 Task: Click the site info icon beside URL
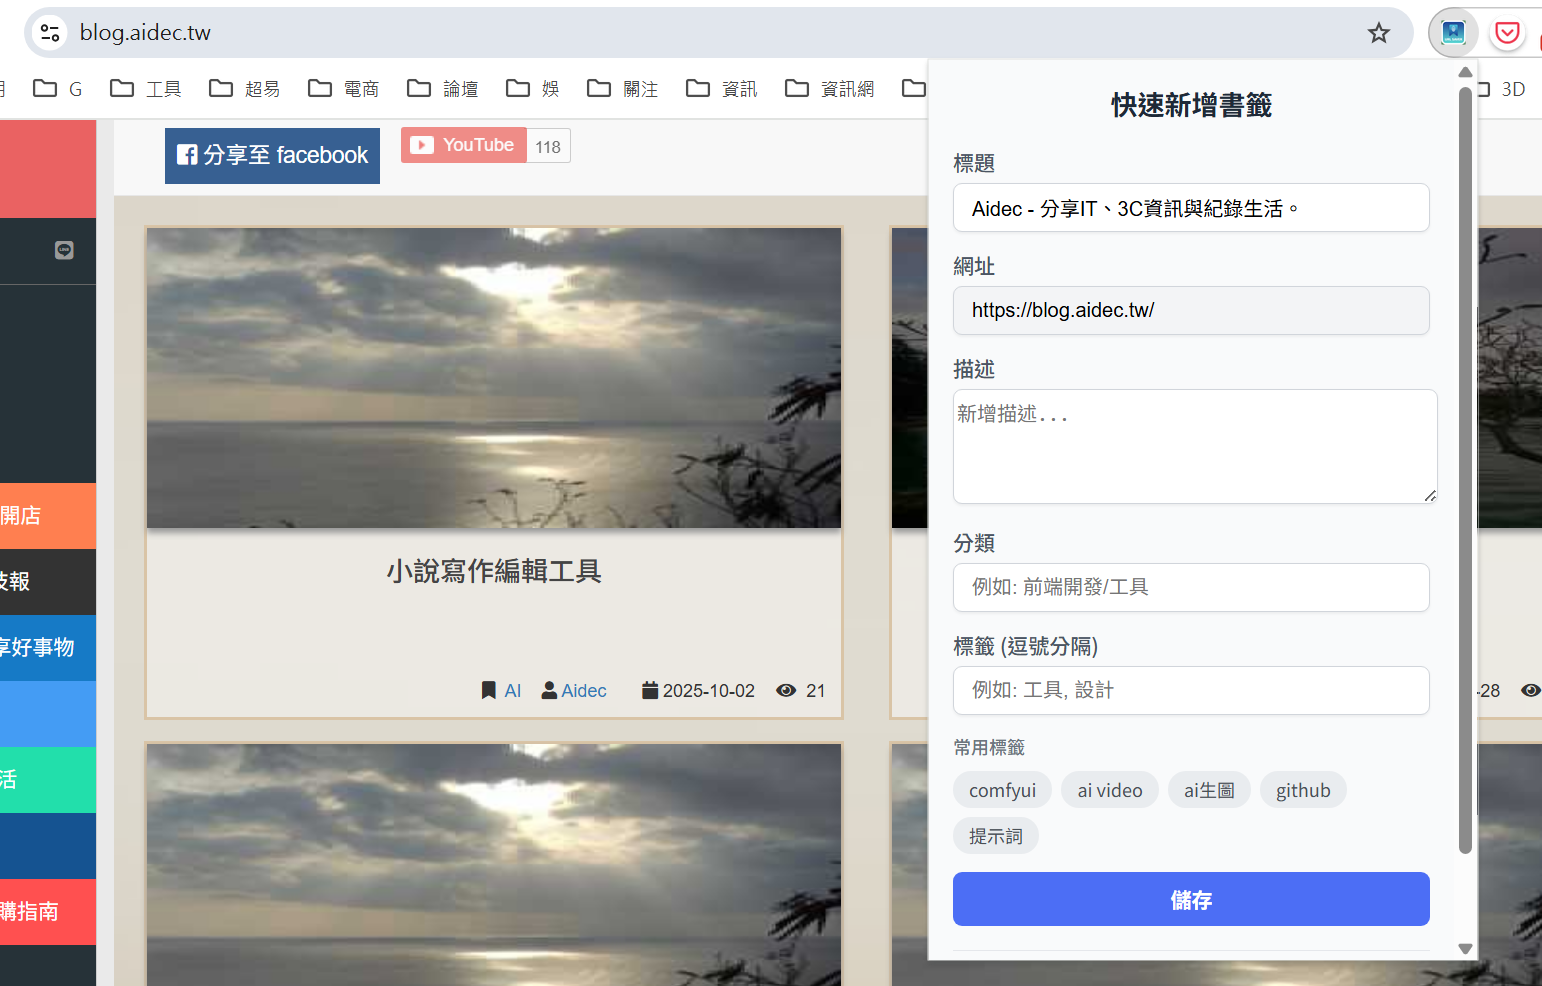50,33
